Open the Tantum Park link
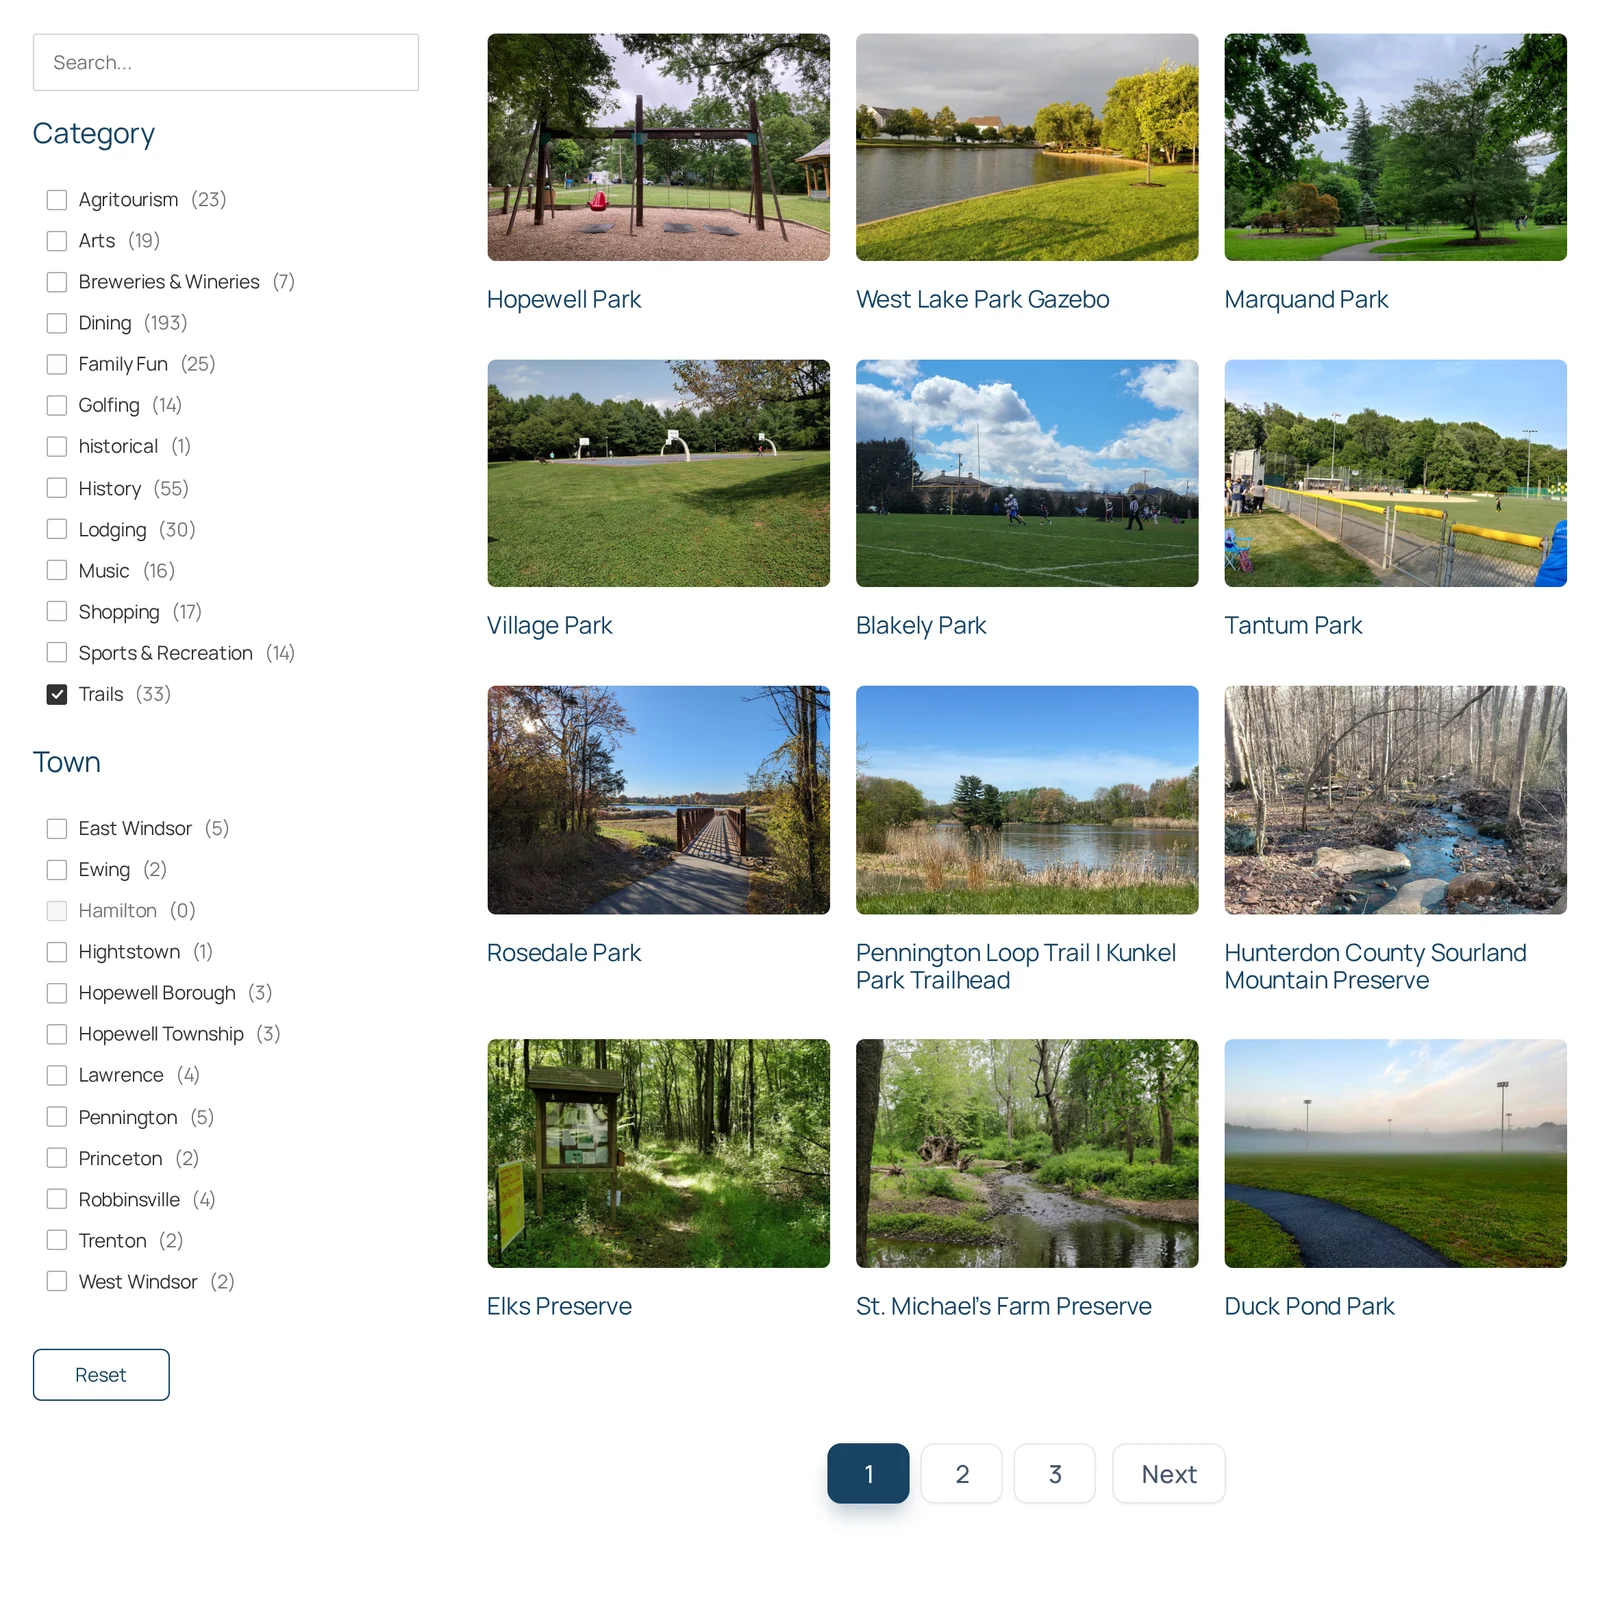Image resolution: width=1600 pixels, height=1607 pixels. click(1293, 626)
